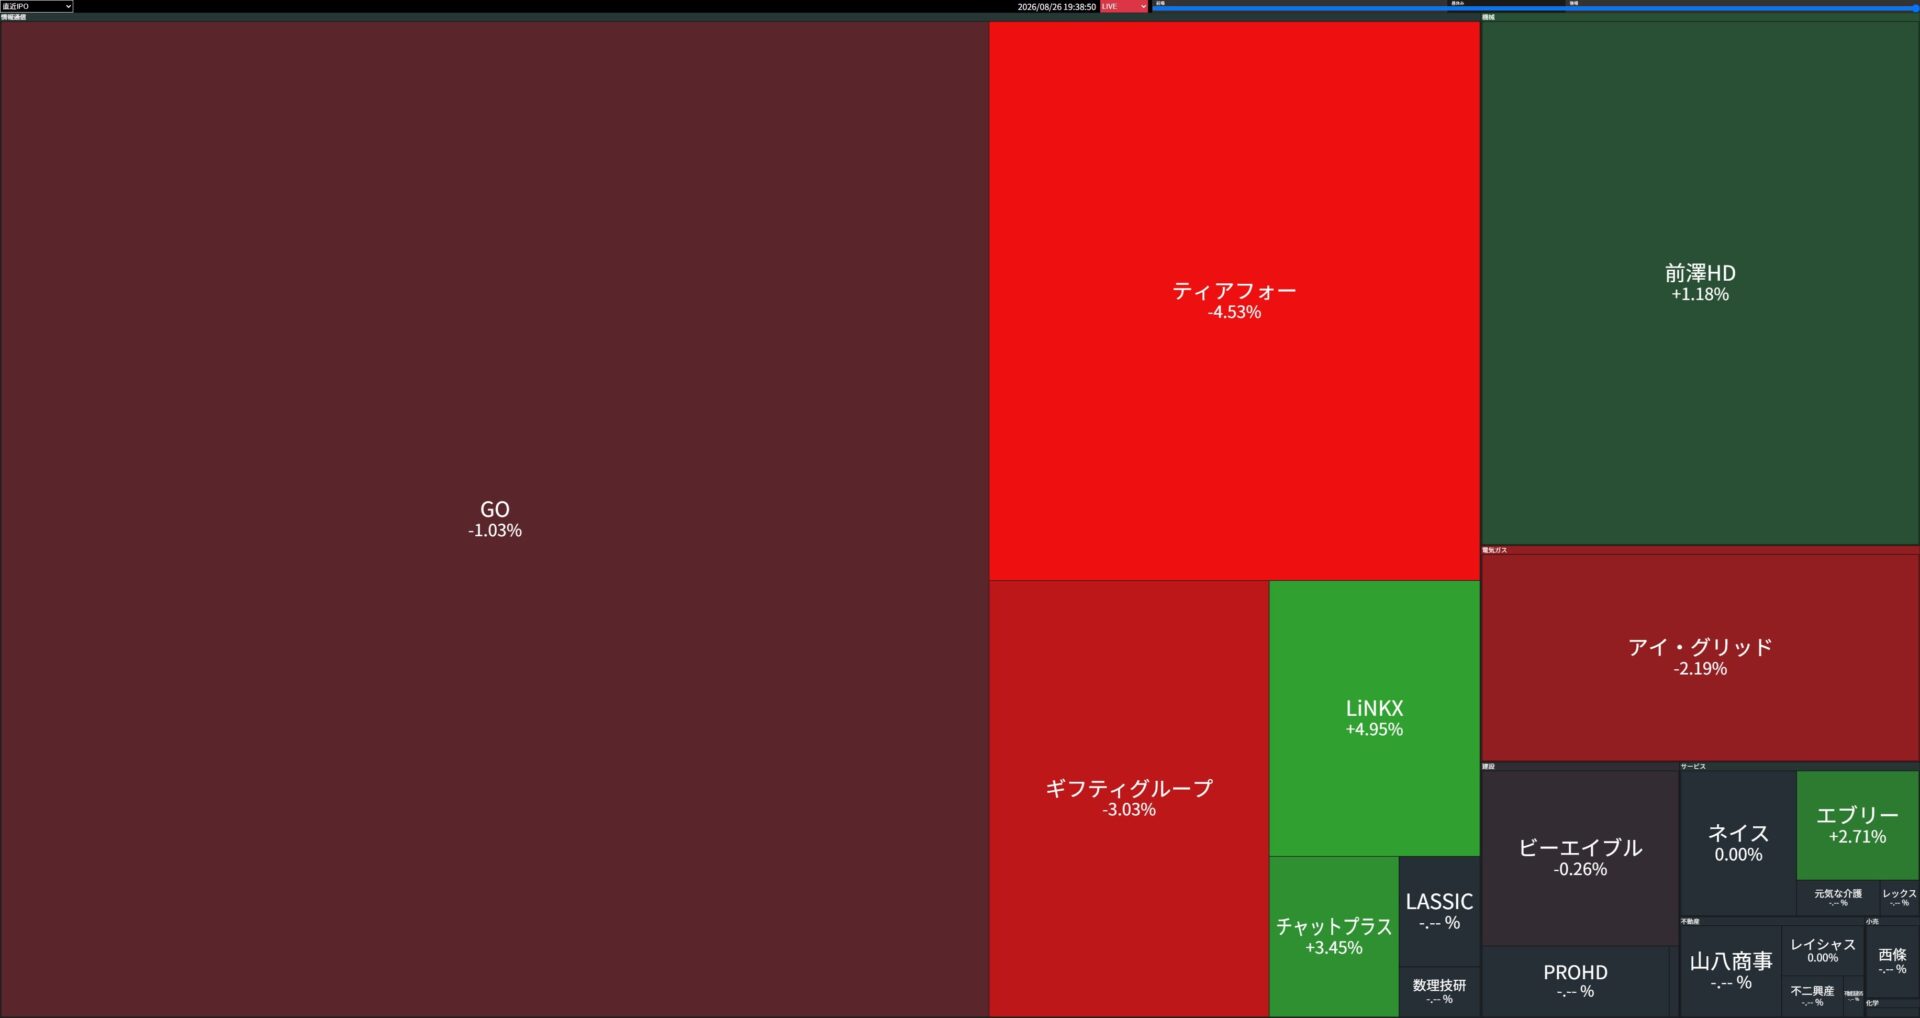Open the 直近IPO category dropdown
Screen dimensions: 1920x1018
pos(37,6)
